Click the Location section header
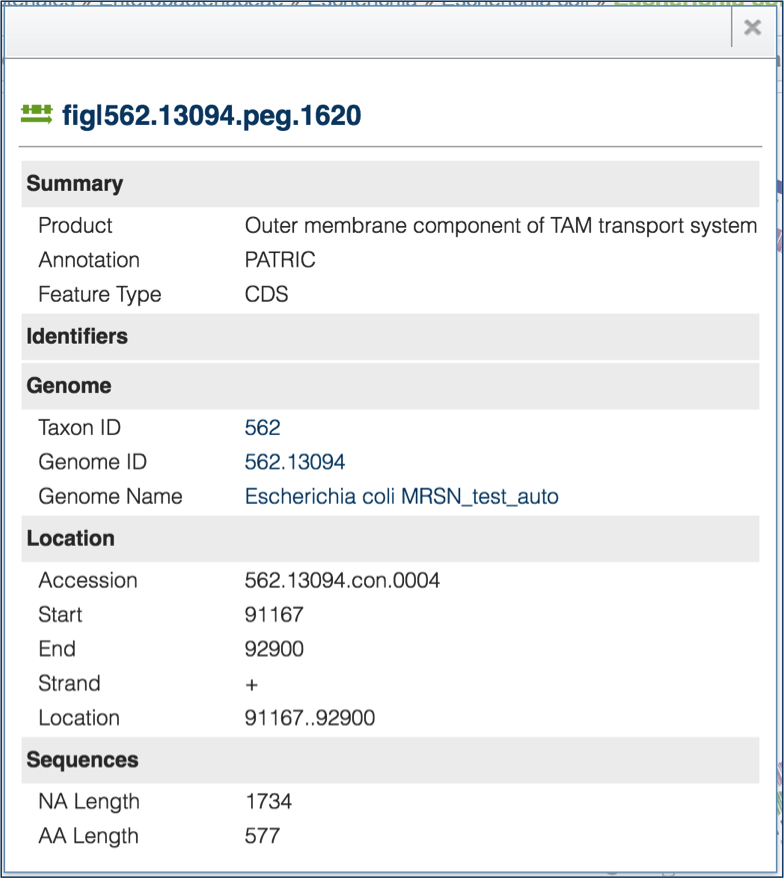The height and width of the screenshot is (878, 784). 71,539
